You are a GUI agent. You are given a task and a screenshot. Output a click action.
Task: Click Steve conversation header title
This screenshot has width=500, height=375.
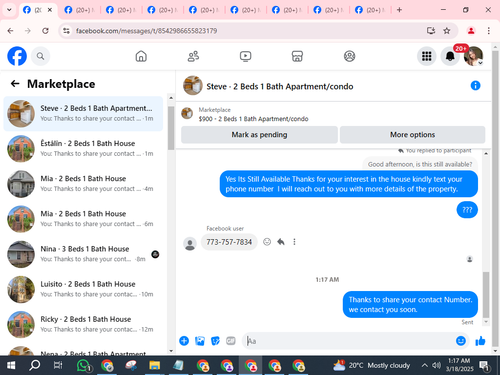click(280, 86)
